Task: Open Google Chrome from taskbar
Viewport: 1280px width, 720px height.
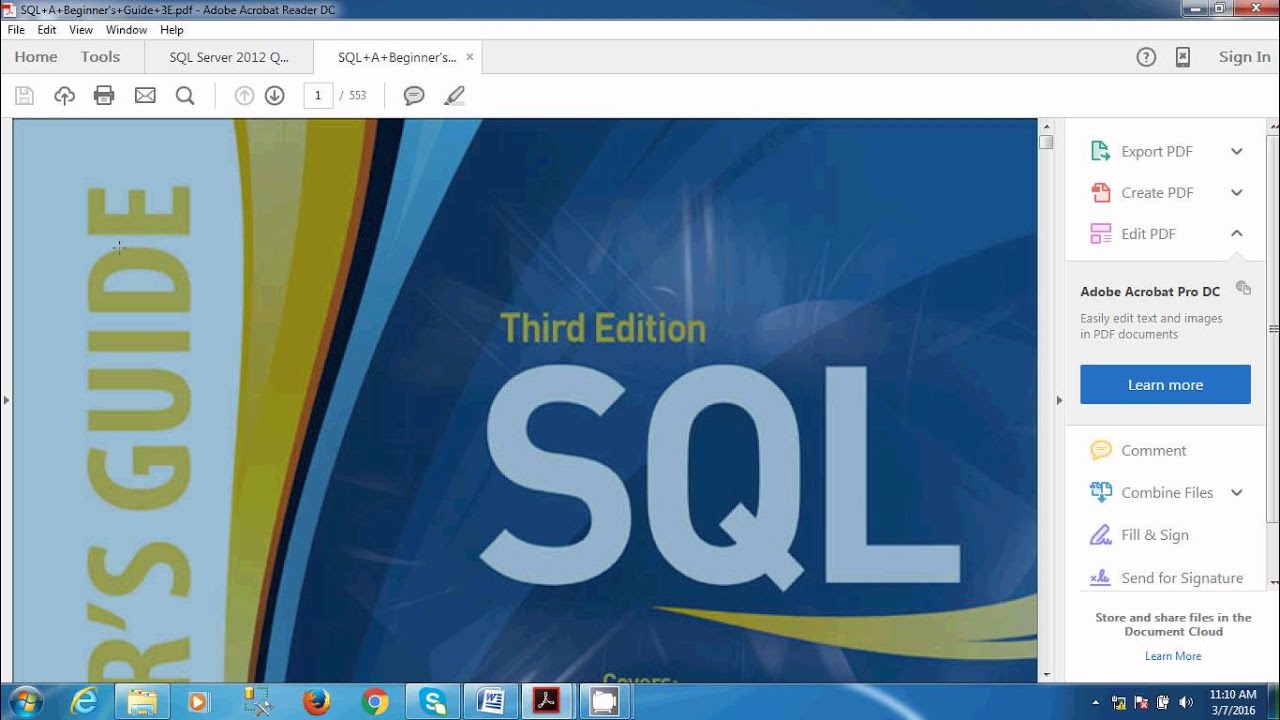Action: pyautogui.click(x=375, y=702)
